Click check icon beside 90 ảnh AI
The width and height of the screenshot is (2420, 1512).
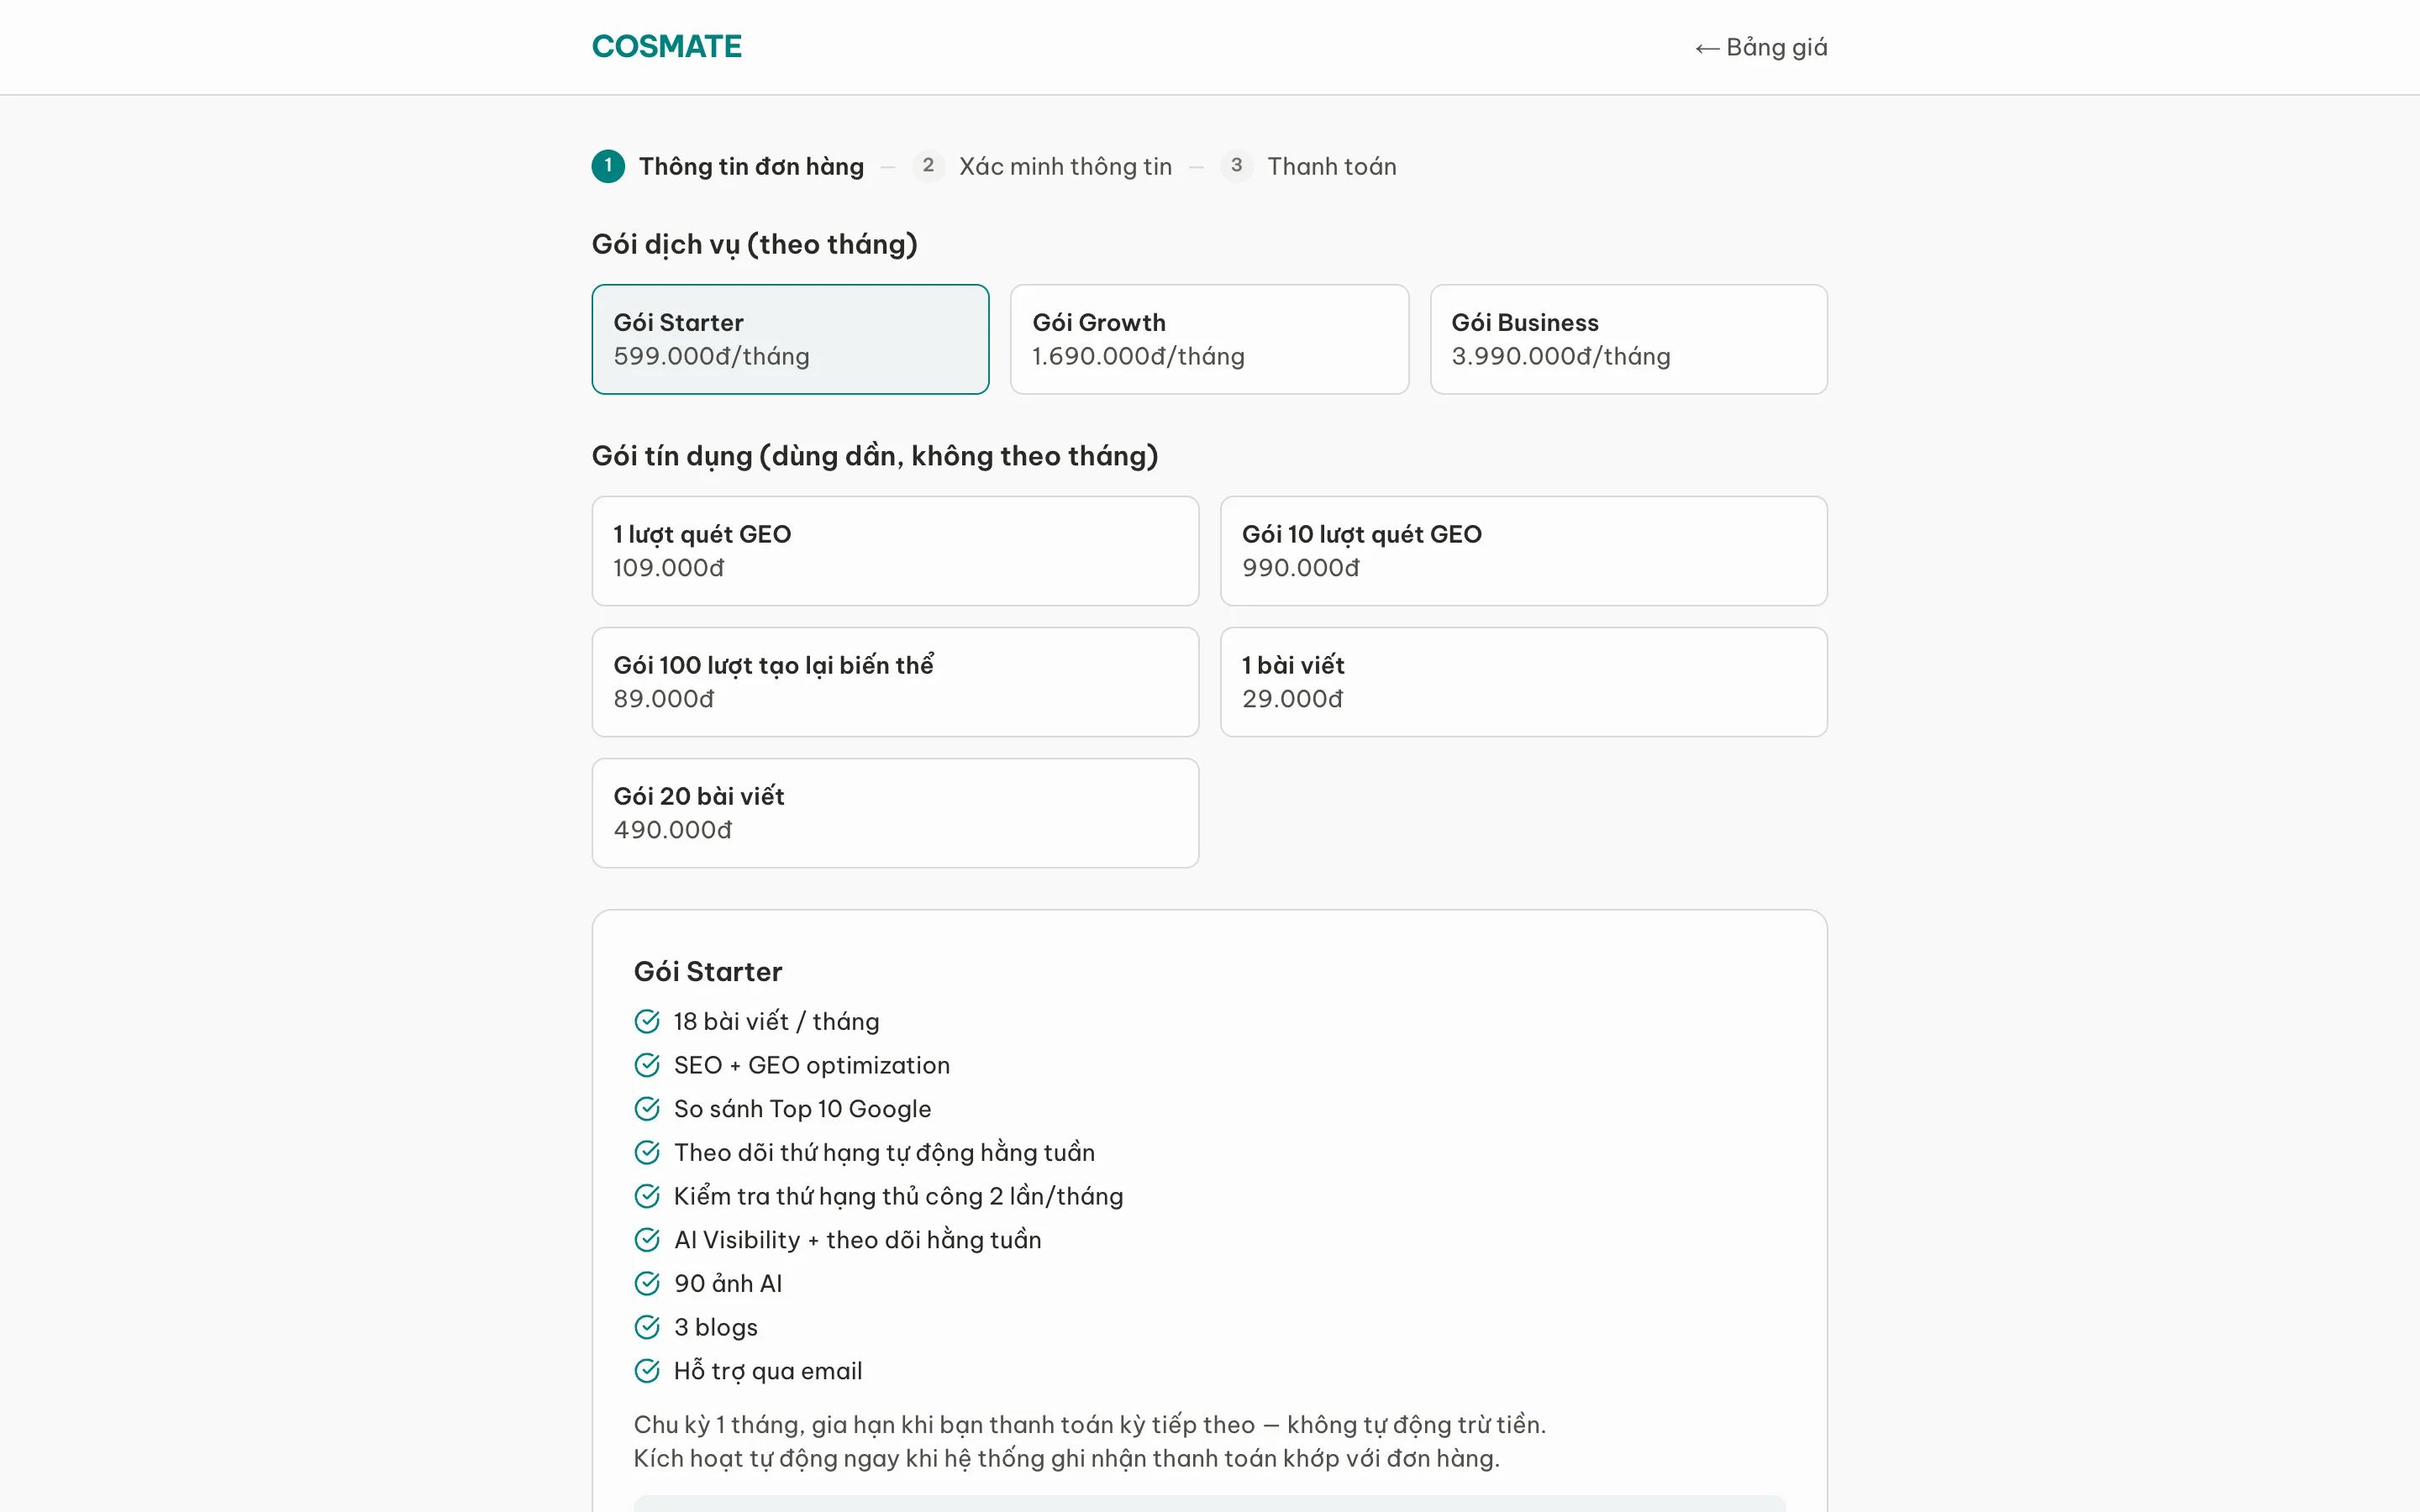(x=647, y=1283)
